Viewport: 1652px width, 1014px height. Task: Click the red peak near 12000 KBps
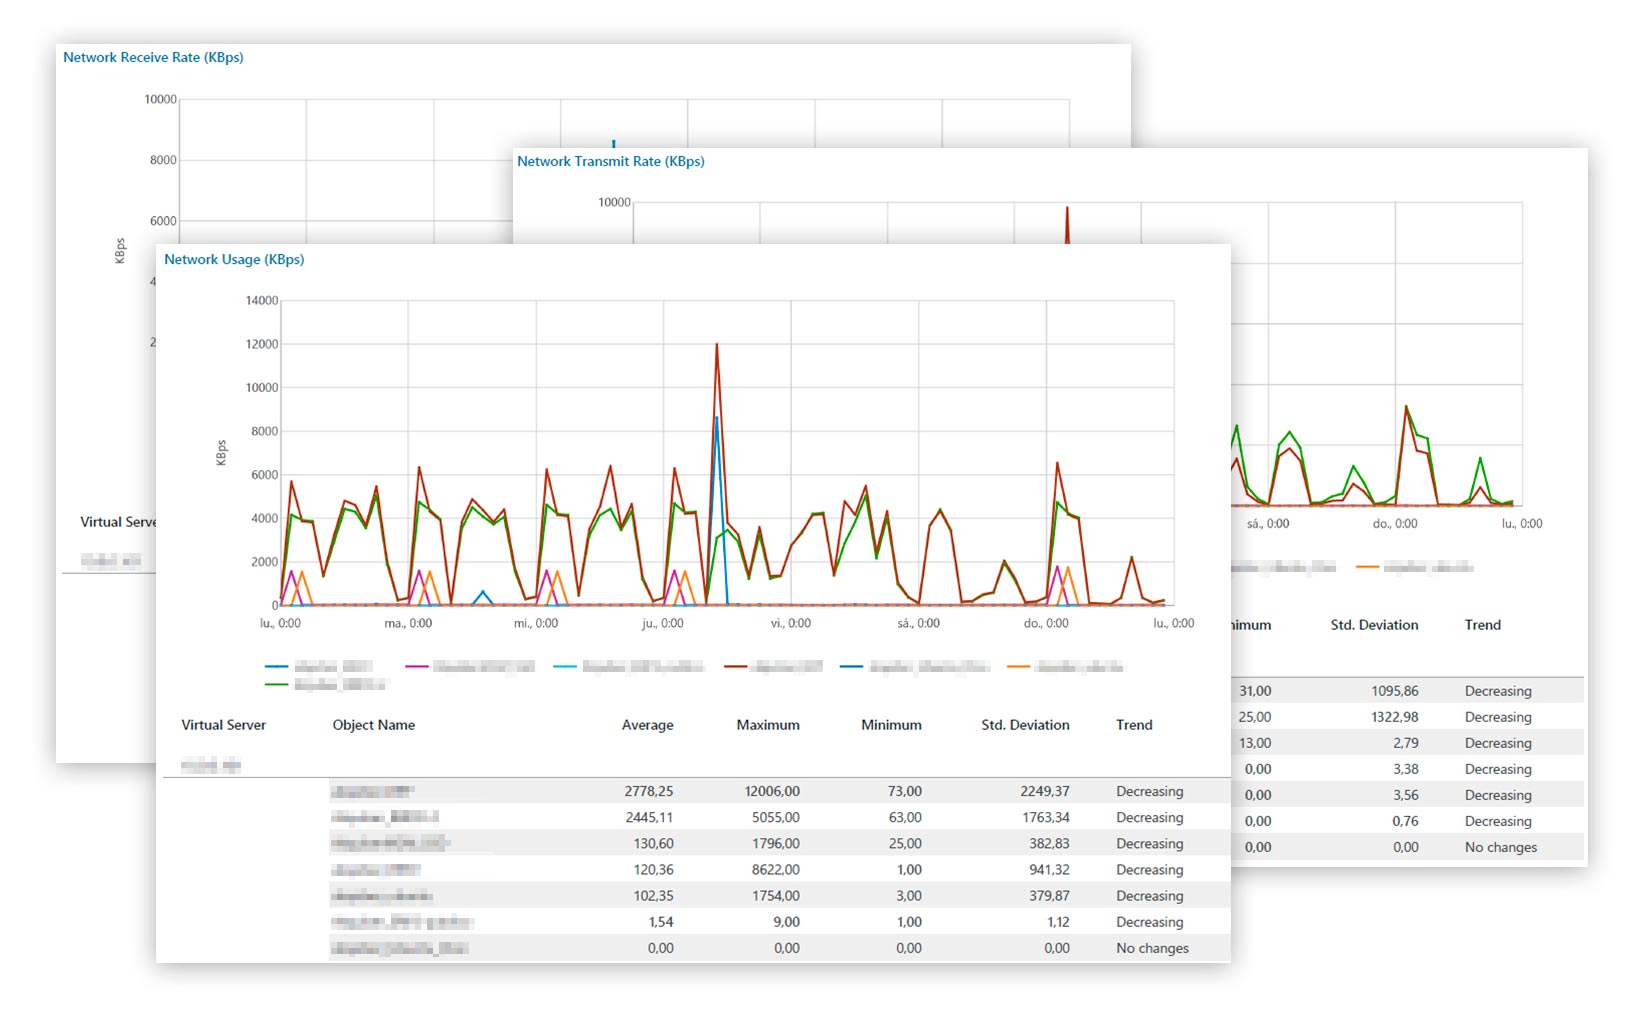coord(716,345)
